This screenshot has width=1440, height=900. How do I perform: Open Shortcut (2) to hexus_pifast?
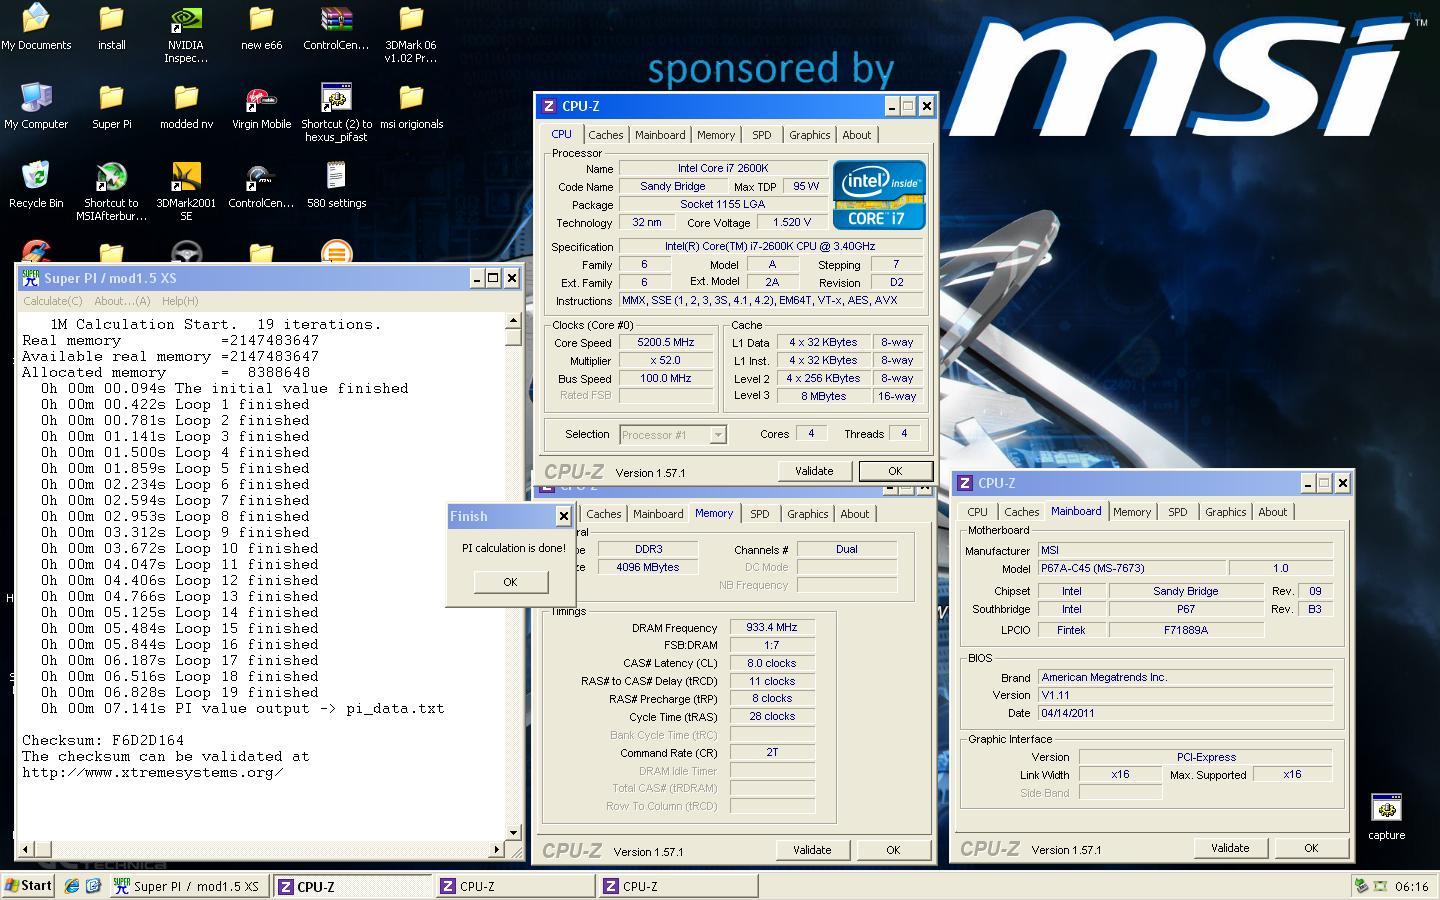click(336, 113)
